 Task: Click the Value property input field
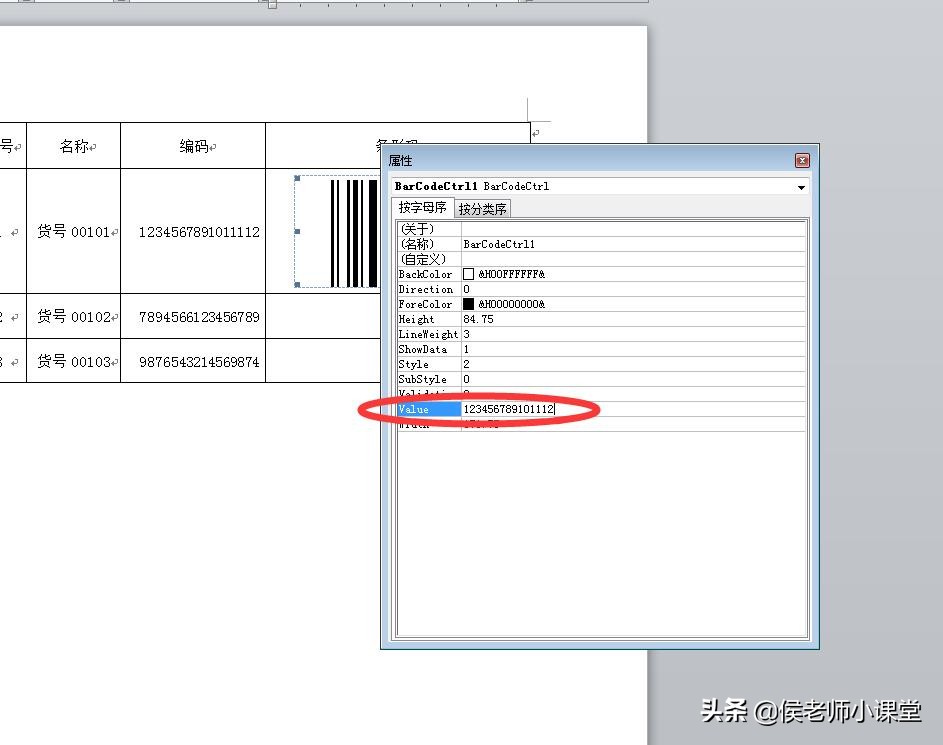[633, 409]
